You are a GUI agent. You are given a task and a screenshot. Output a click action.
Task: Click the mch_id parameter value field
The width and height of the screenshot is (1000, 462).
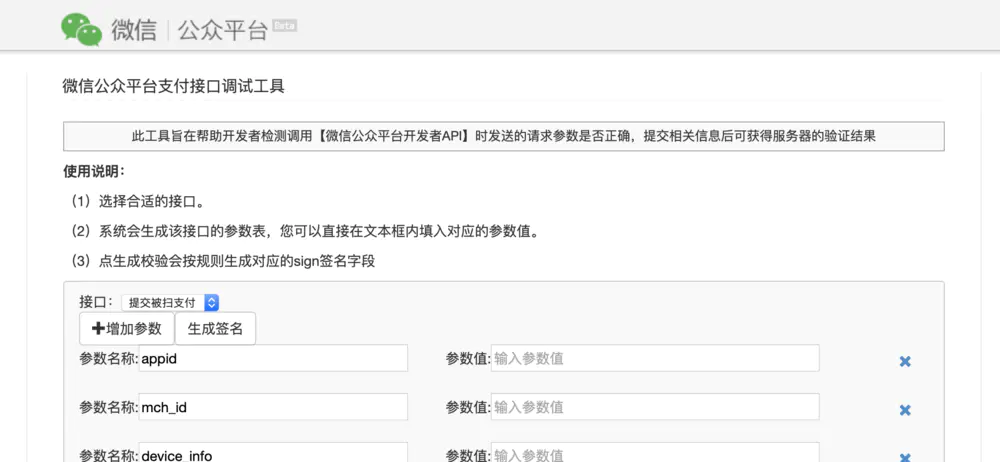pyautogui.click(x=655, y=406)
